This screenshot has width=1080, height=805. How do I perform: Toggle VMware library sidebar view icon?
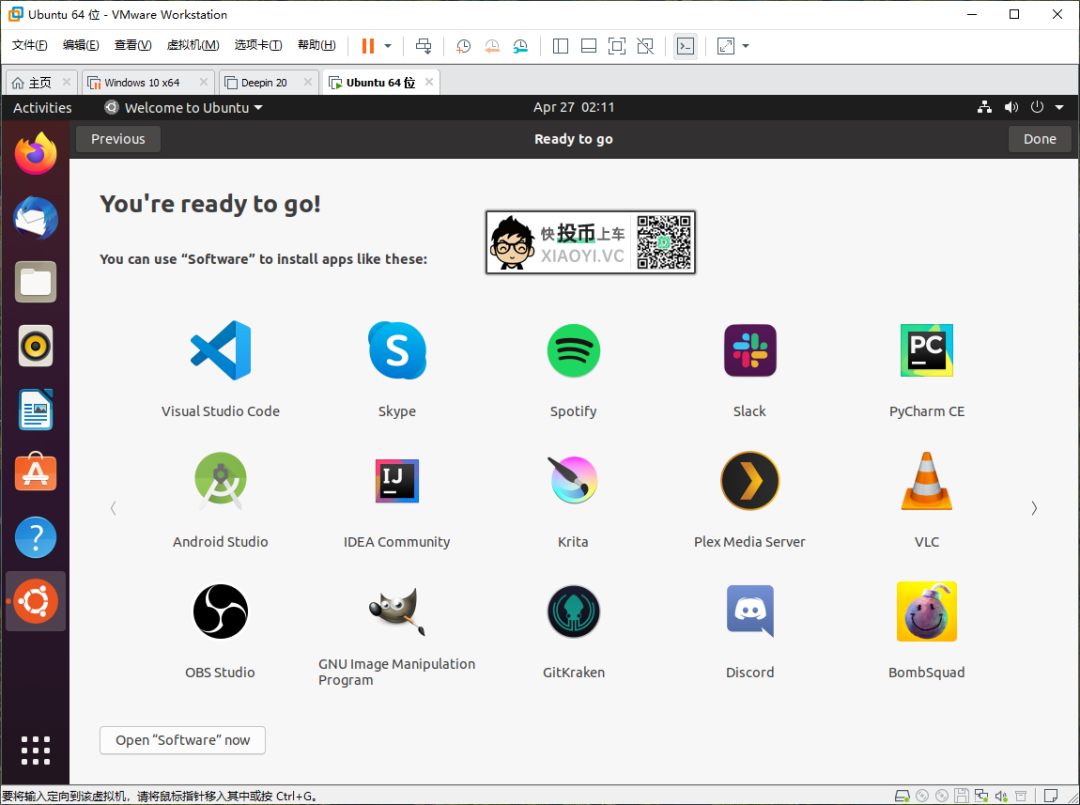click(561, 46)
